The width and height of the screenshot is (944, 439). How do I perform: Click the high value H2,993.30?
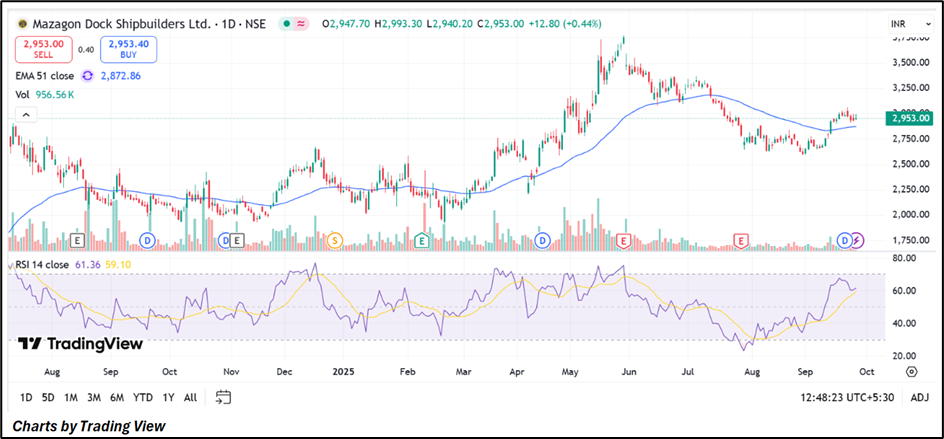(x=397, y=24)
